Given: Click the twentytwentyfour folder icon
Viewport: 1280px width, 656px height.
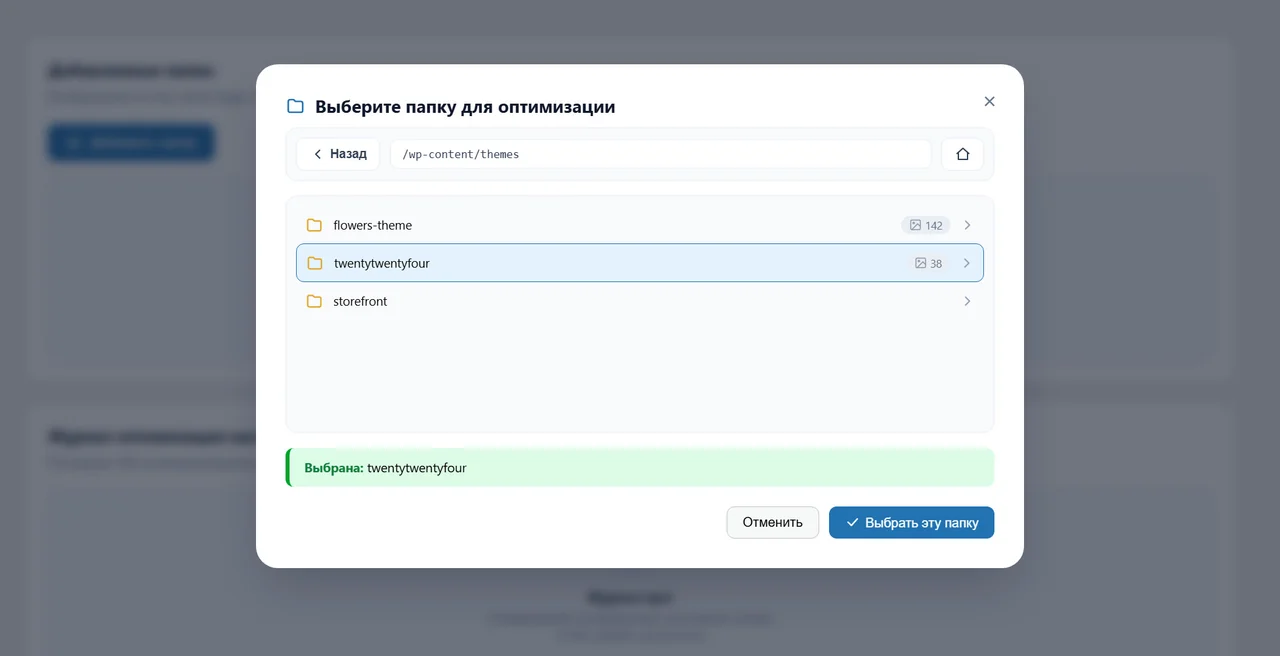Looking at the screenshot, I should click(315, 263).
